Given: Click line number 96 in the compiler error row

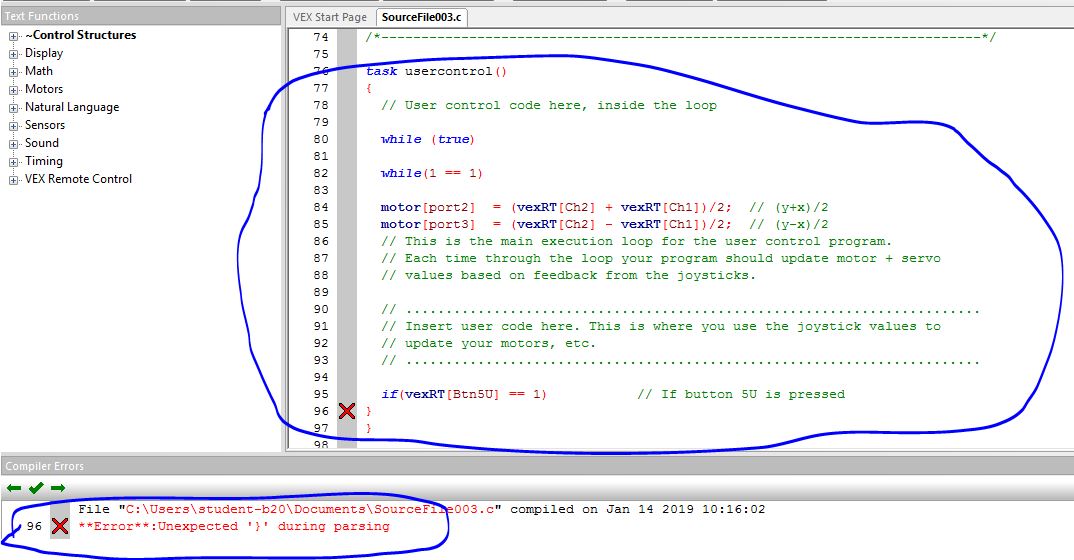Looking at the screenshot, I should [34, 526].
